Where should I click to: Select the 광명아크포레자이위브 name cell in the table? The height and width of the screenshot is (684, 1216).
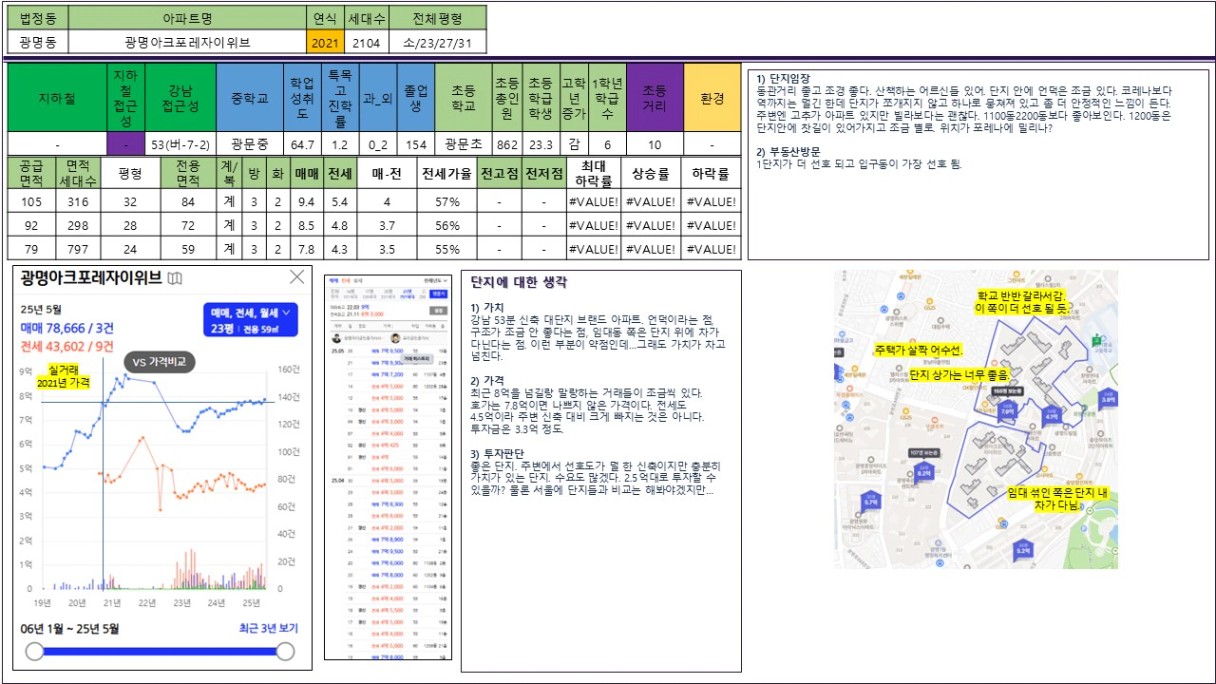tap(187, 43)
